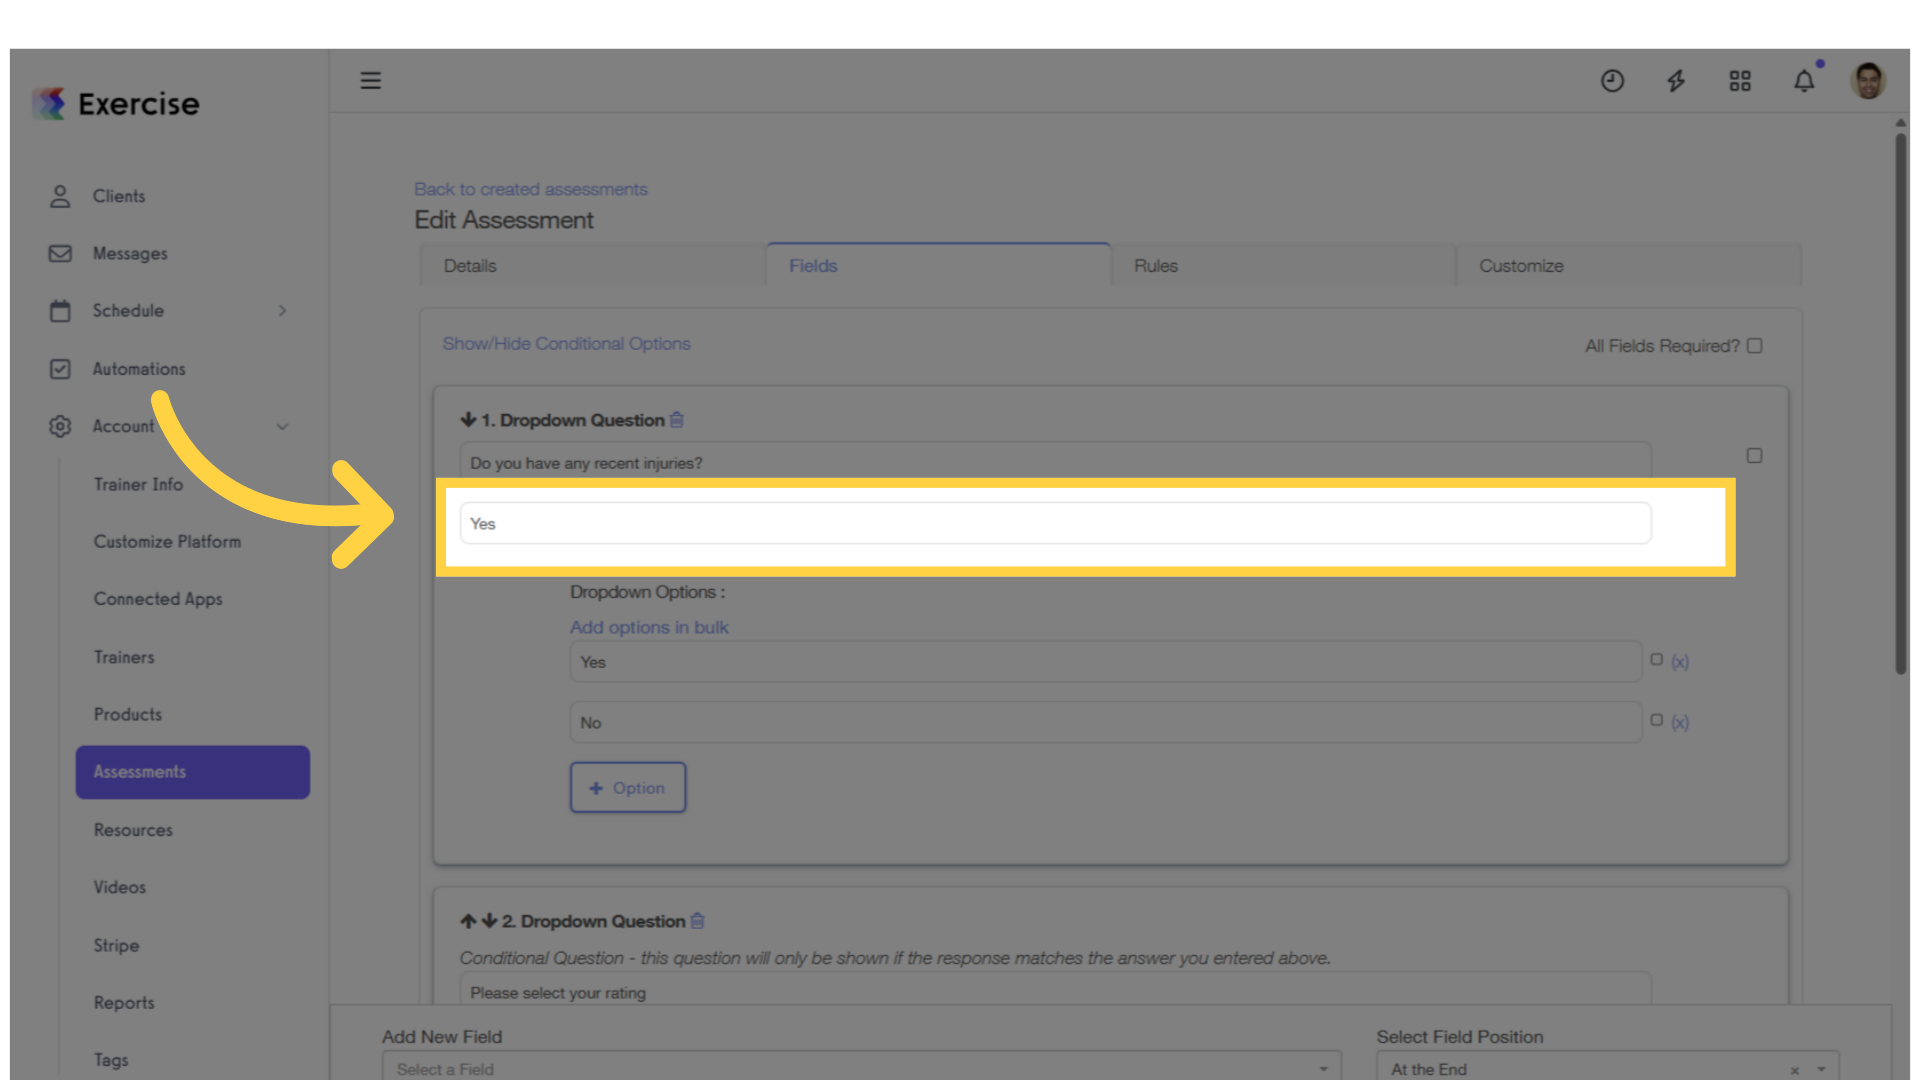
Task: Click Add options in bulk link
Action: [x=649, y=627]
